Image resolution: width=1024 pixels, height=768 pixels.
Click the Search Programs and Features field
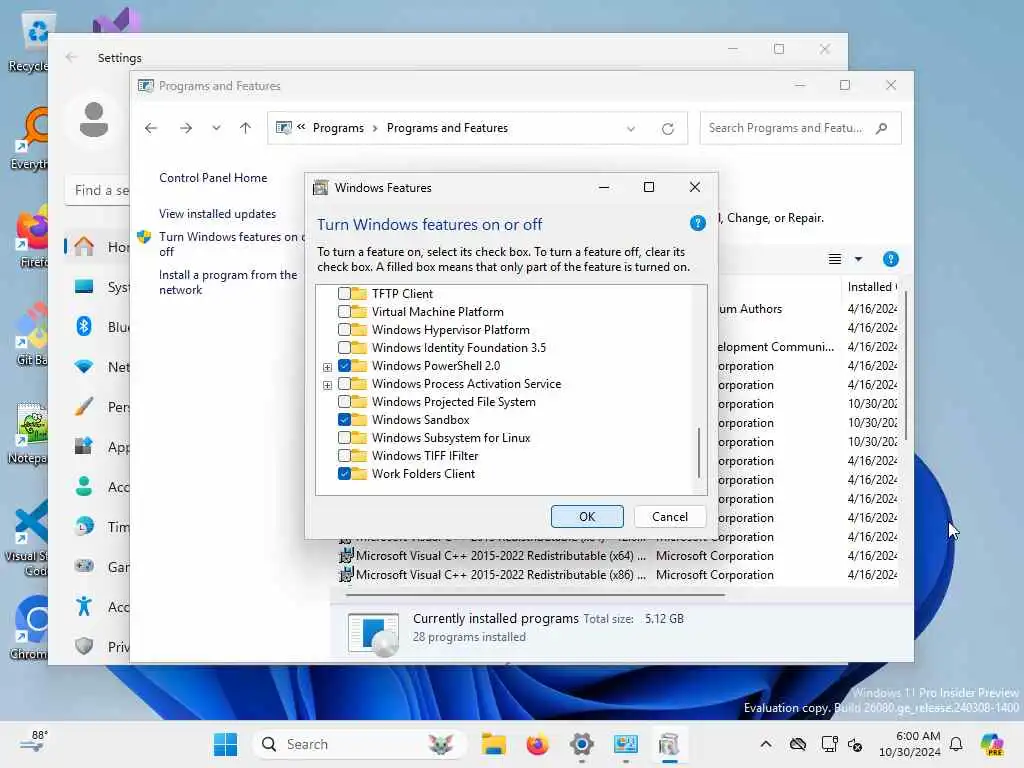[x=800, y=128]
